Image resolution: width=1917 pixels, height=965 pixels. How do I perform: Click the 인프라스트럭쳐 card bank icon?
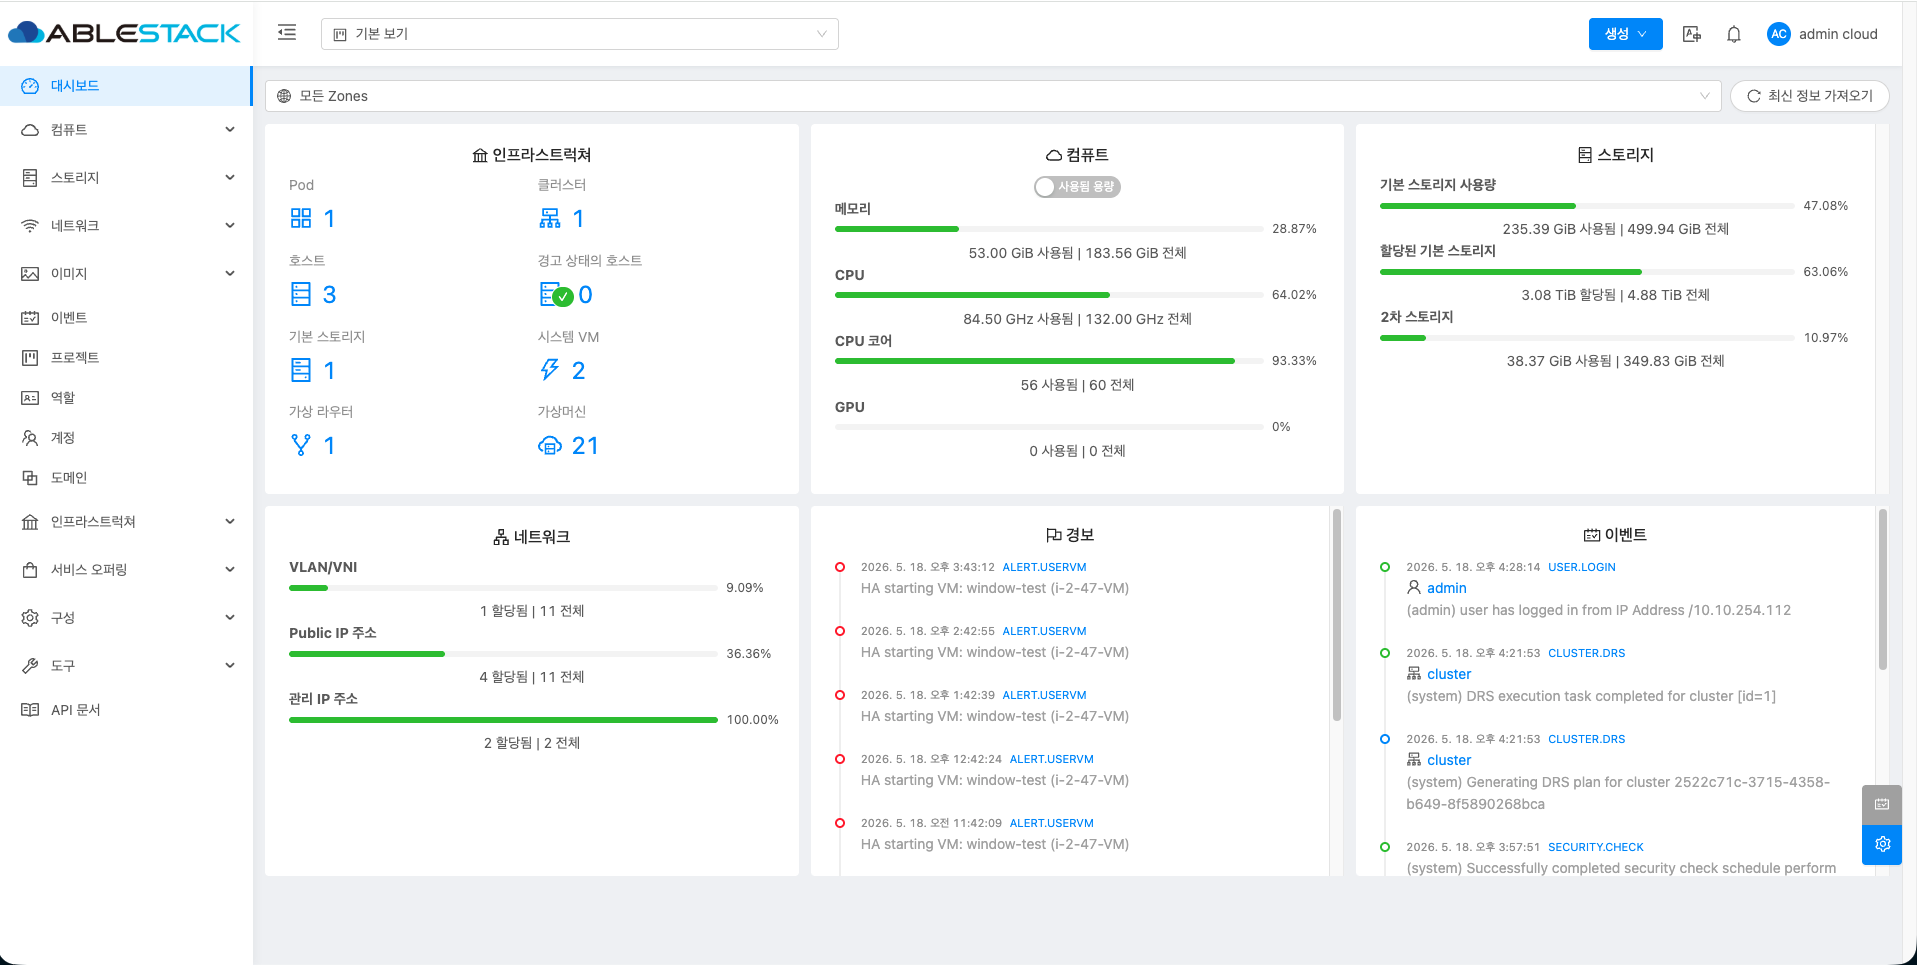tap(480, 155)
